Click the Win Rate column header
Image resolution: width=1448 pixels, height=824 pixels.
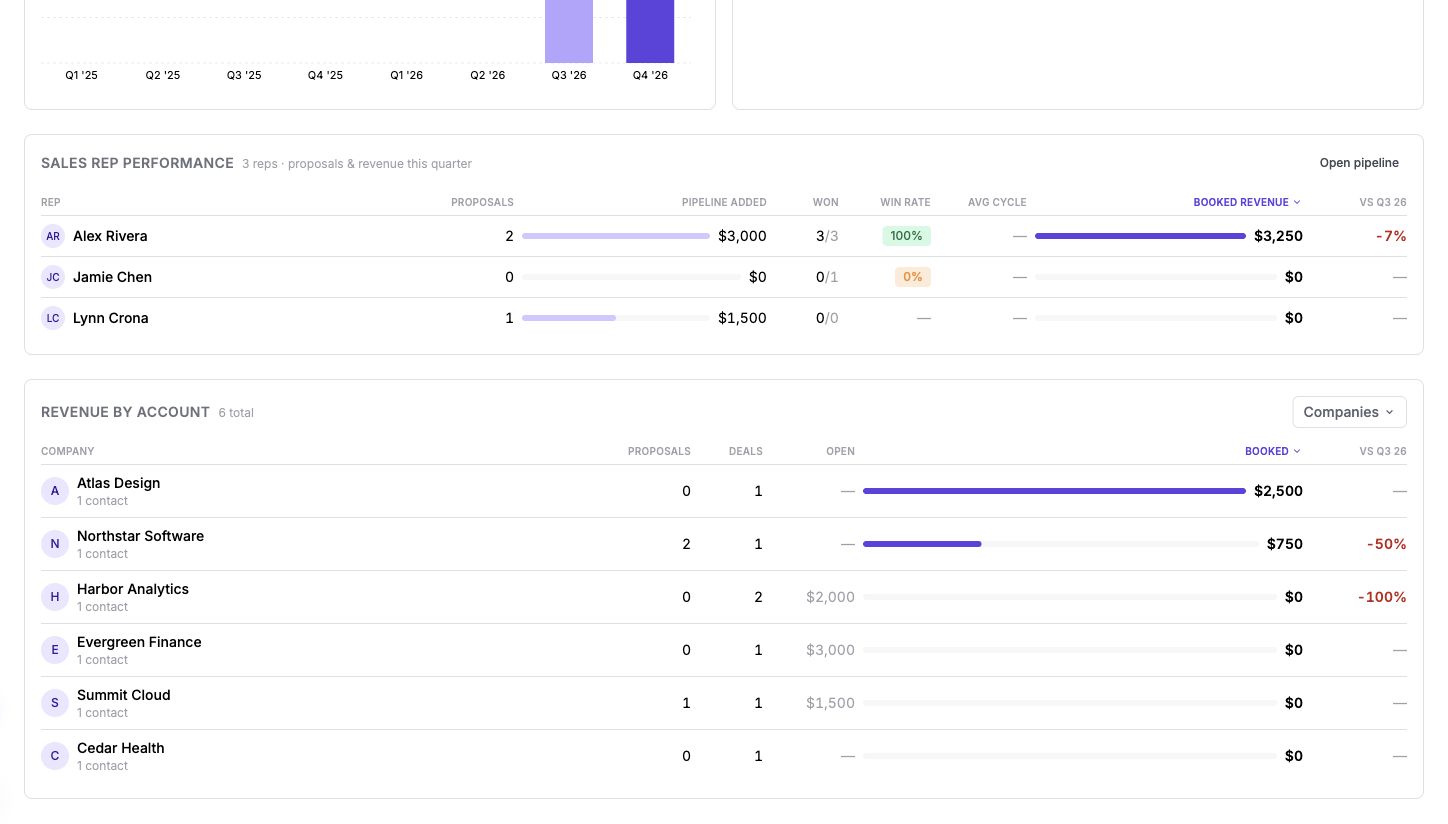(x=905, y=202)
